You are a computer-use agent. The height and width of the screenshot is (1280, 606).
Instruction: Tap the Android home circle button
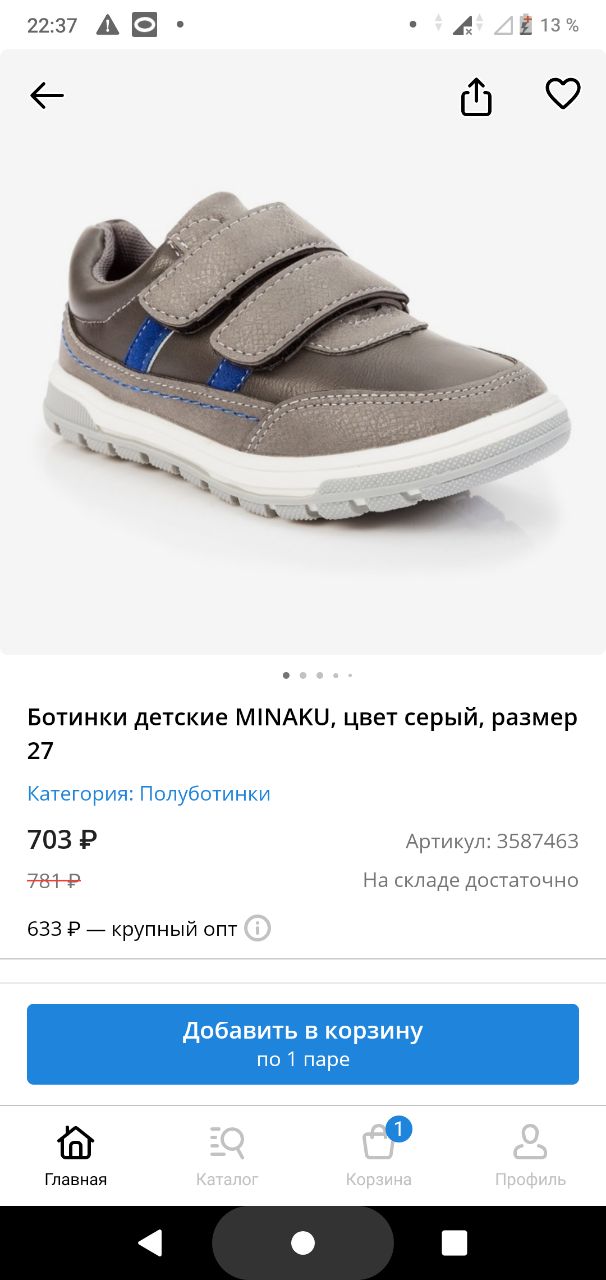tap(303, 1242)
